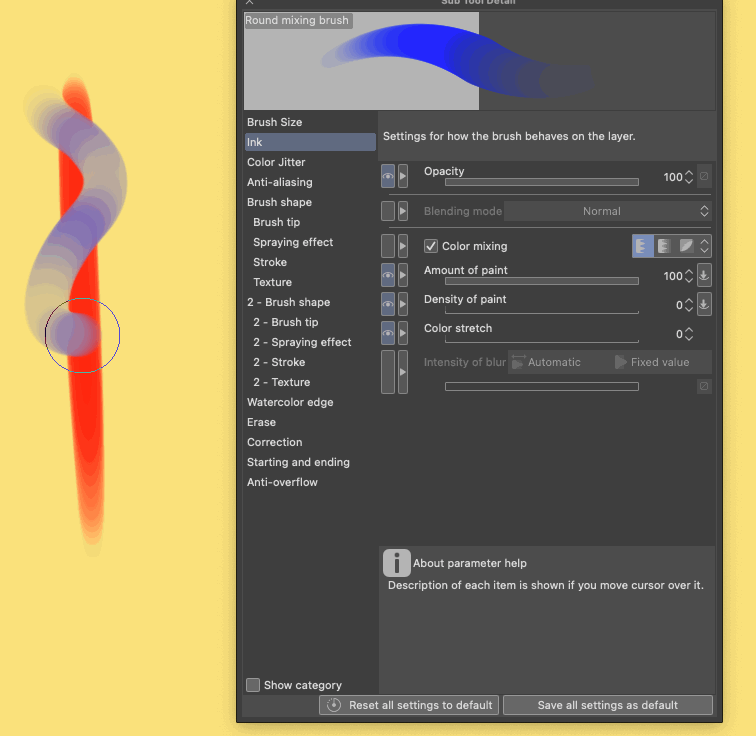Toggle Blending mode display in Tool Property
The width and height of the screenshot is (756, 736).
click(x=388, y=211)
